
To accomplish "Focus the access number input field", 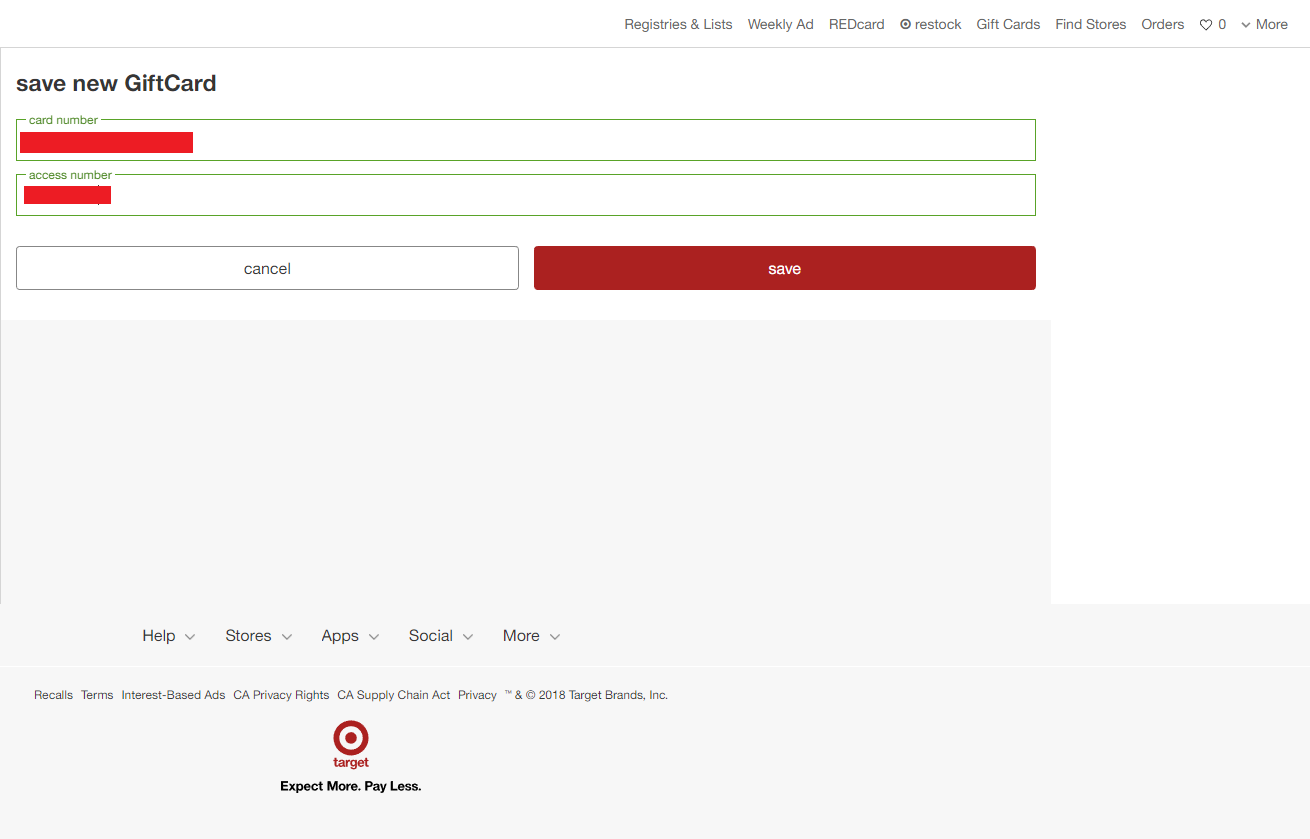I will click(600, 196).
